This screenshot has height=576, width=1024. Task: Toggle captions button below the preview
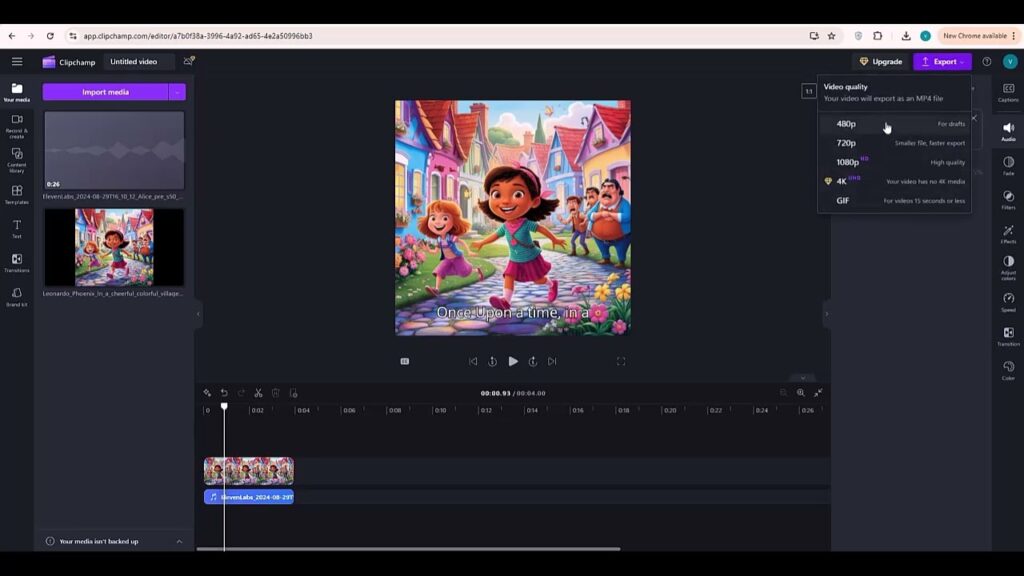[405, 361]
